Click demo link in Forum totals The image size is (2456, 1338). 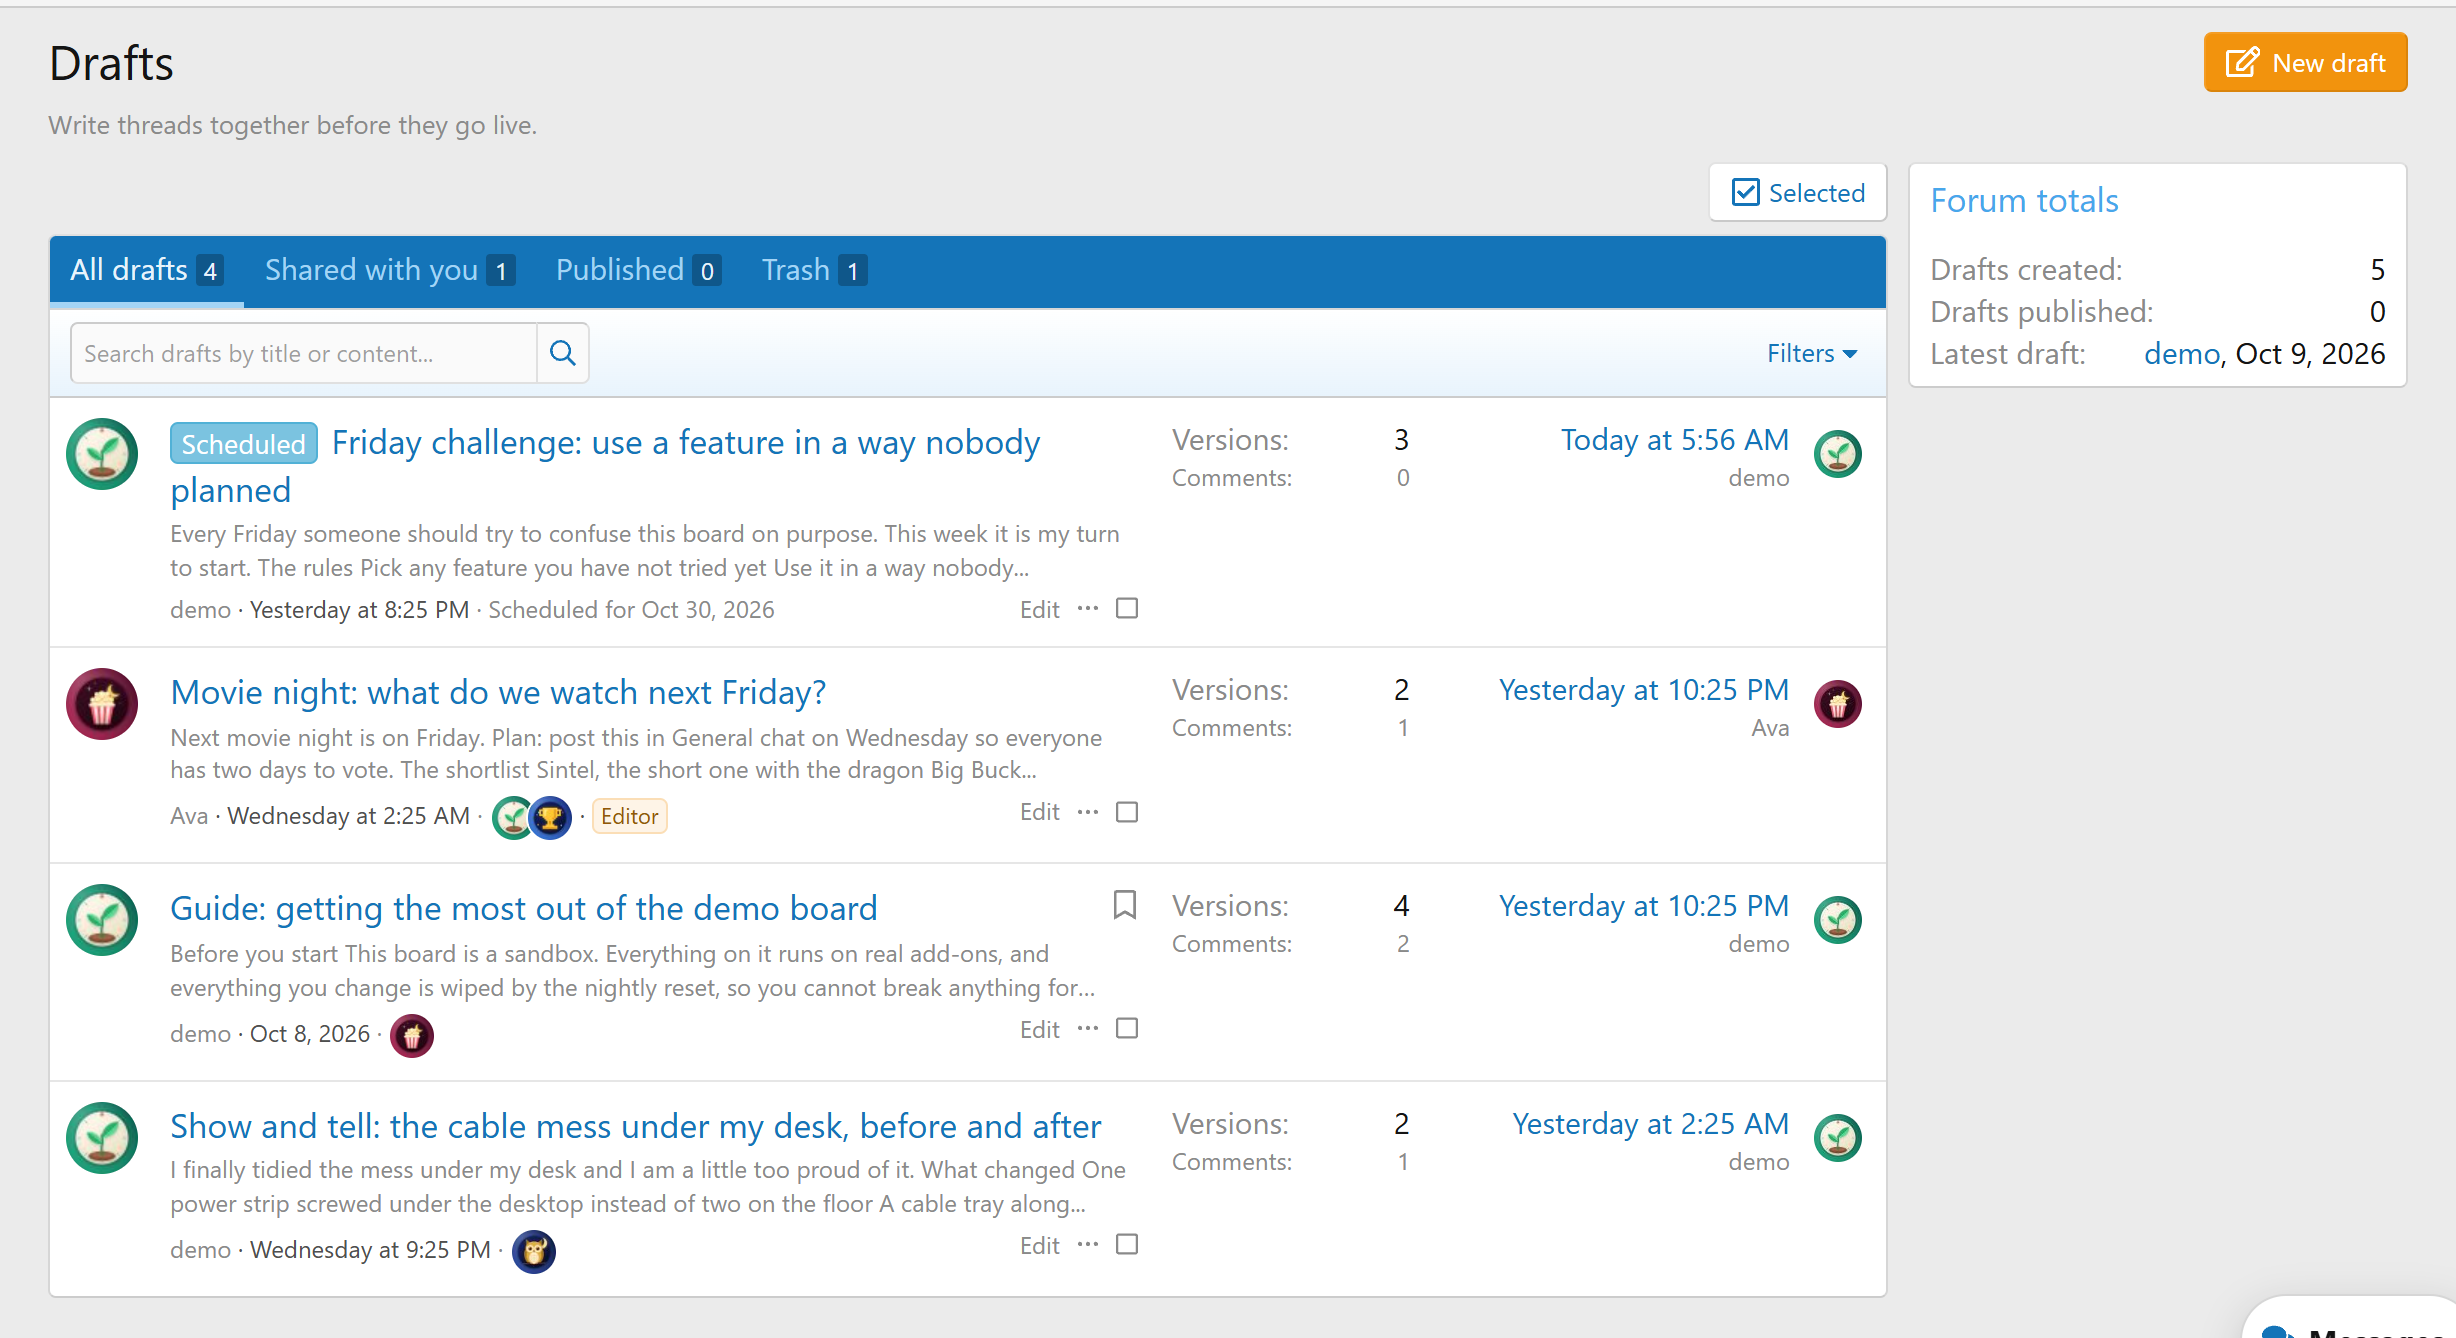pyautogui.click(x=2182, y=353)
